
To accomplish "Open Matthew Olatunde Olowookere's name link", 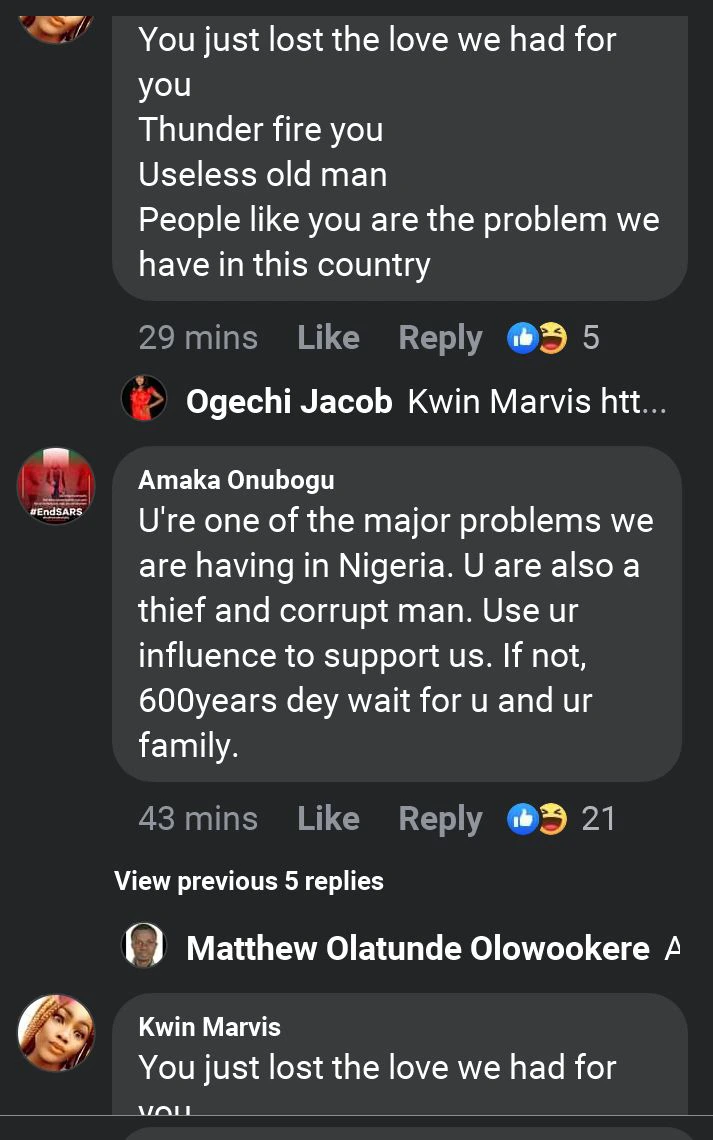I will [418, 948].
